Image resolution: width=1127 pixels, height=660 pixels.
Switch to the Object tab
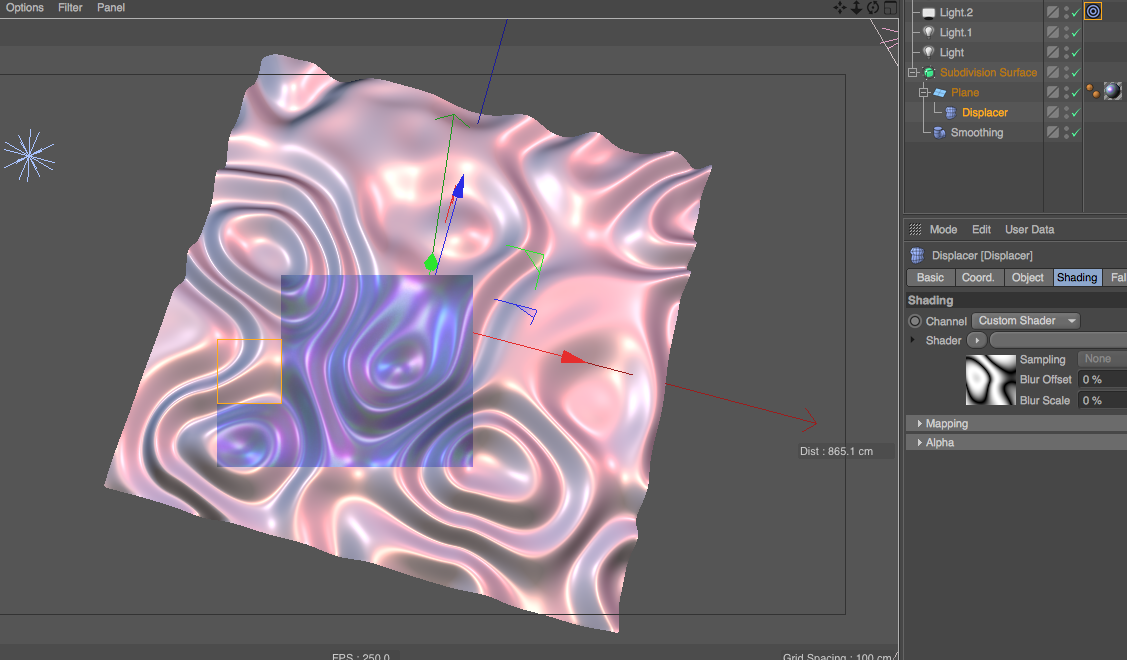[x=1027, y=278]
